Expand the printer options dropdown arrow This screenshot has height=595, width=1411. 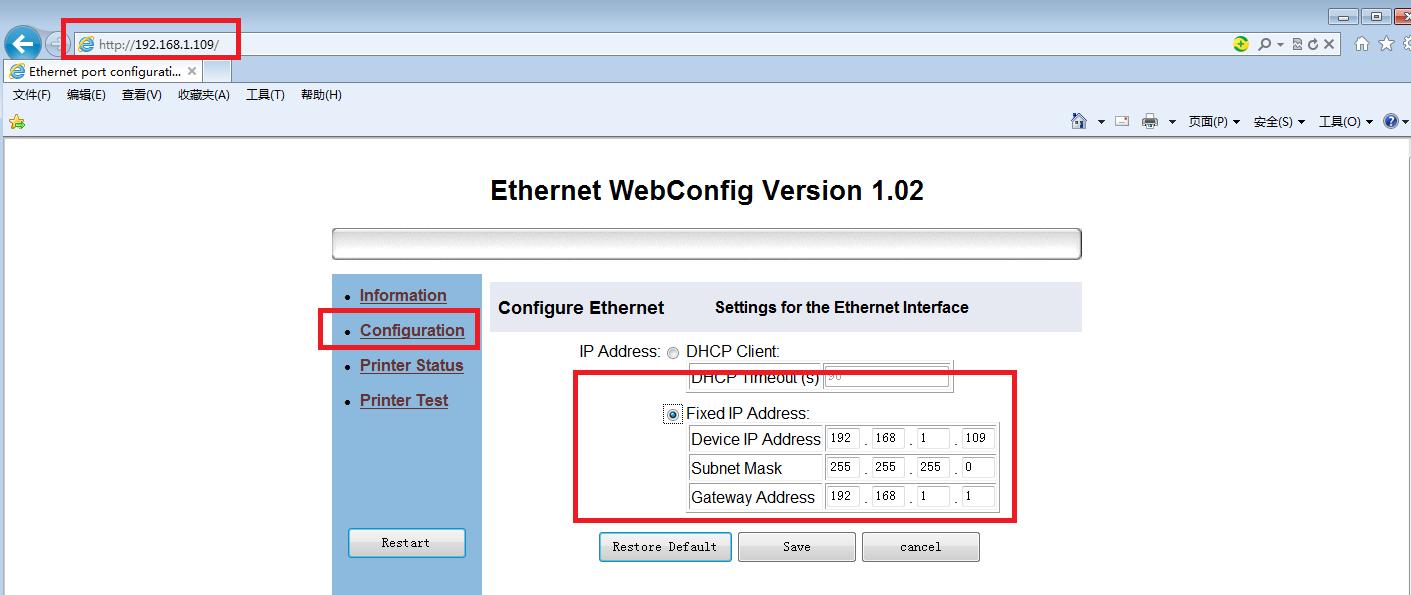click(x=1172, y=122)
